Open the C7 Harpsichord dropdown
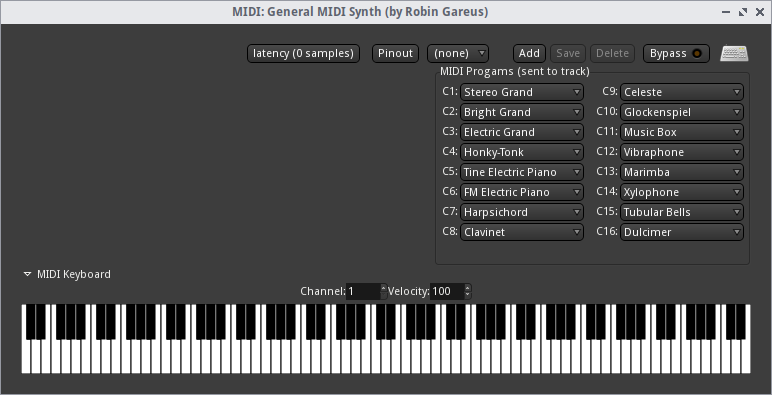772x395 pixels. pos(522,212)
